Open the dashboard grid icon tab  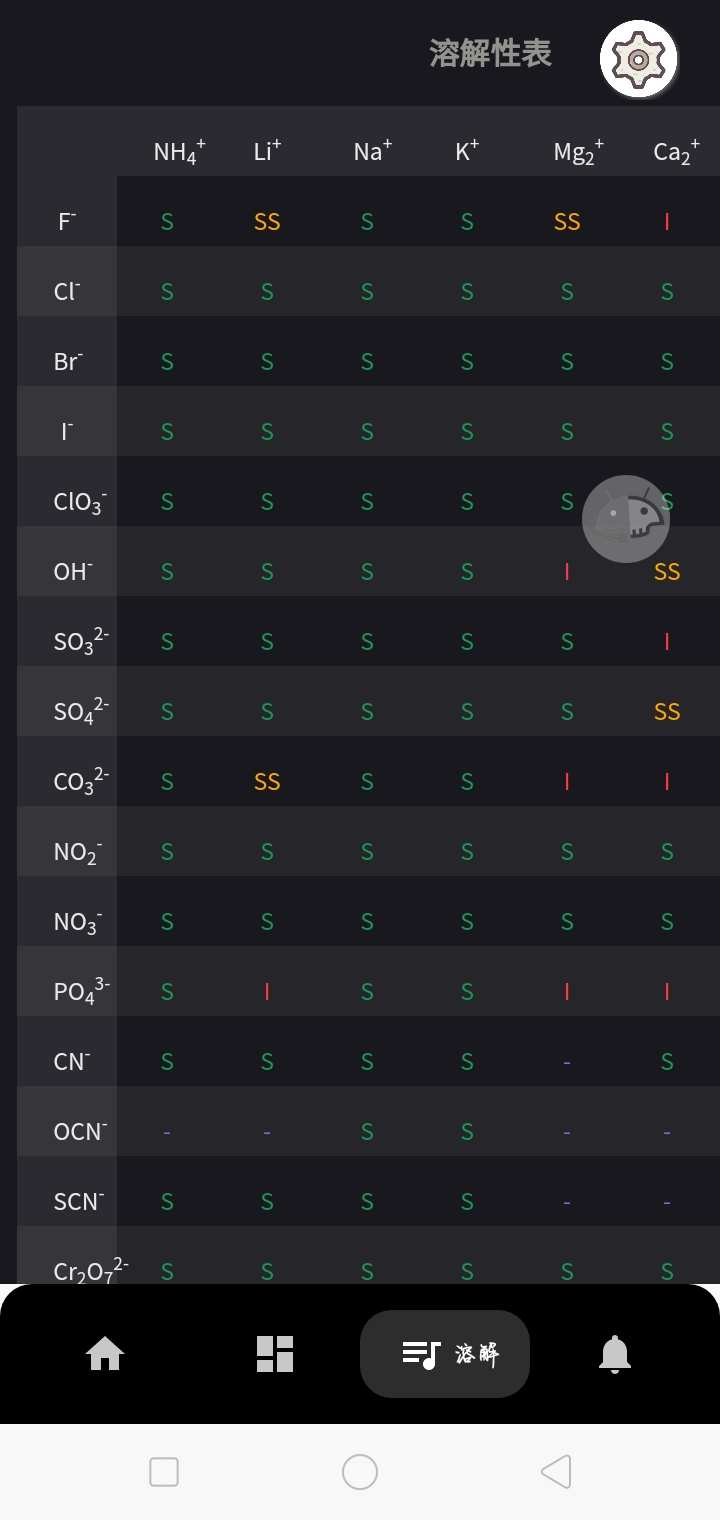pyautogui.click(x=275, y=1354)
